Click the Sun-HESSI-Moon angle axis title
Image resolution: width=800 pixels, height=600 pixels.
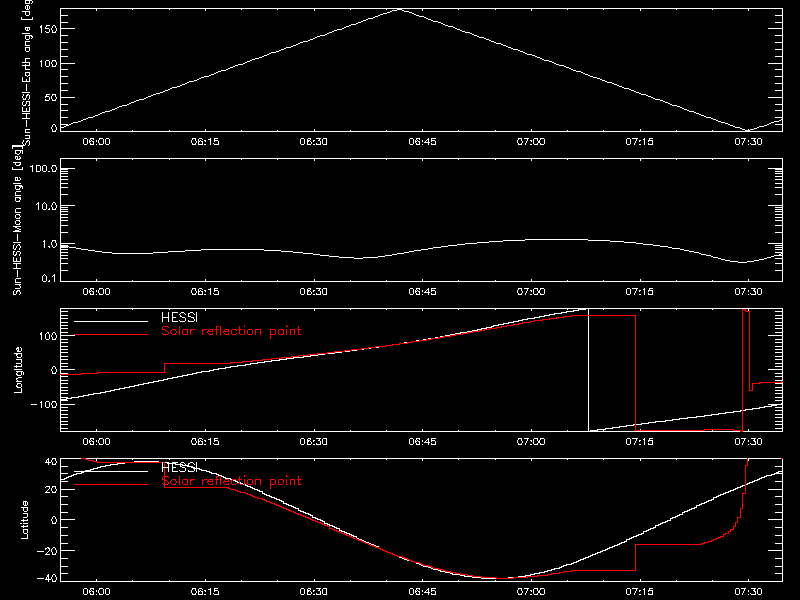[x=17, y=220]
